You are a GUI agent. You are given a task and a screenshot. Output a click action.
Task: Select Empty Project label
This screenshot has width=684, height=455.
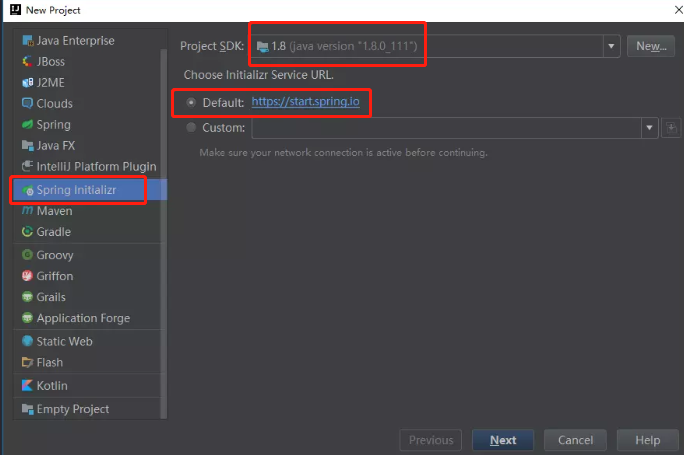pyautogui.click(x=73, y=409)
